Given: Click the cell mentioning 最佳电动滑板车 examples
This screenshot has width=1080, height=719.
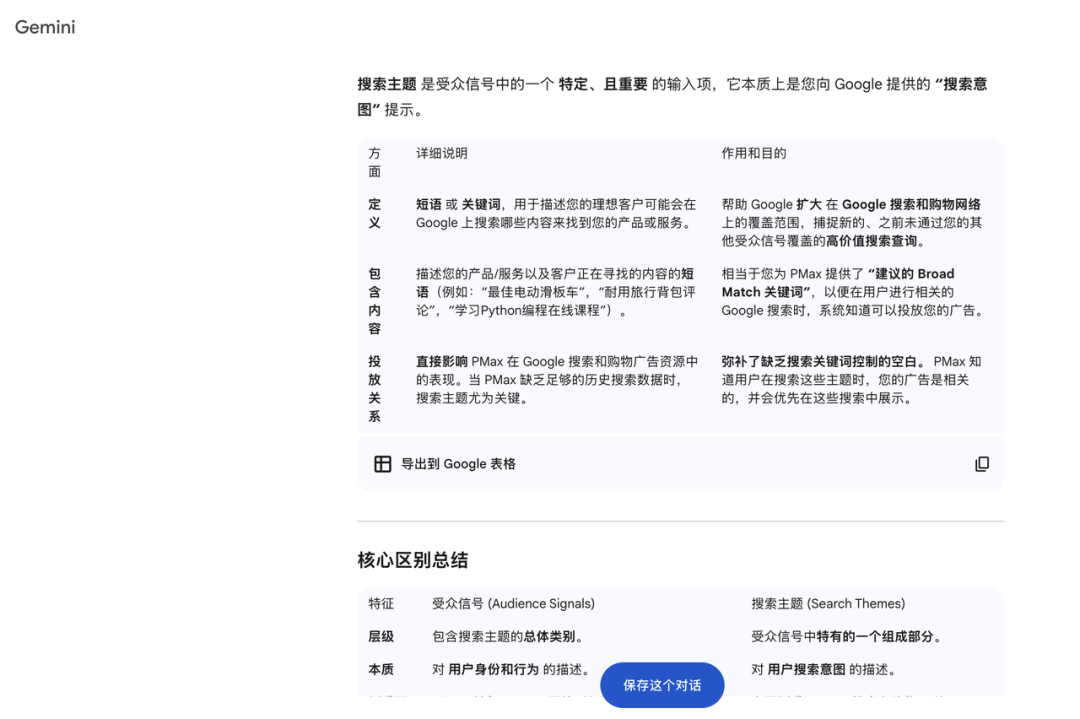Looking at the screenshot, I should click(555, 292).
